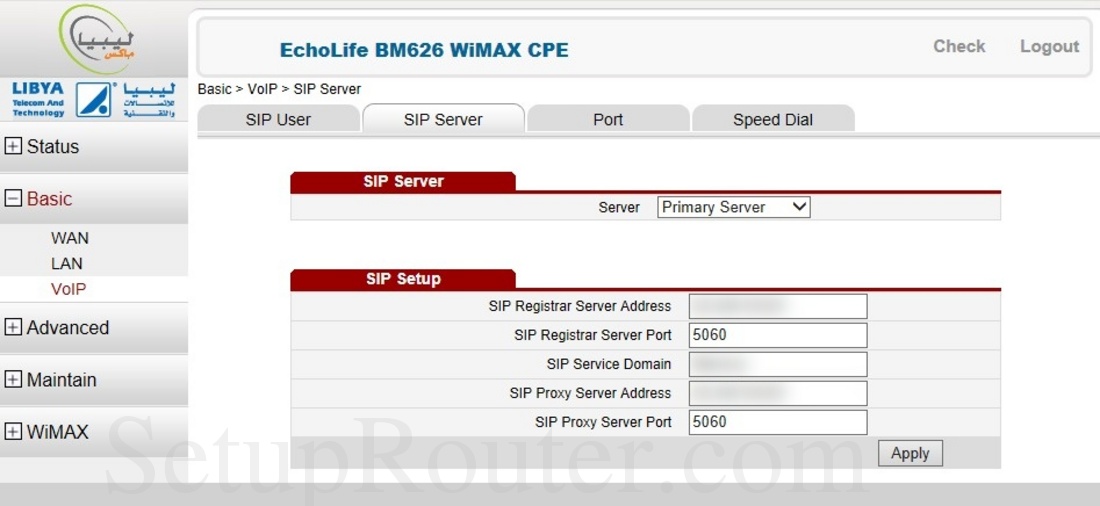Collapse the Basic menu minus icon
The width and height of the screenshot is (1100, 506).
[13, 199]
